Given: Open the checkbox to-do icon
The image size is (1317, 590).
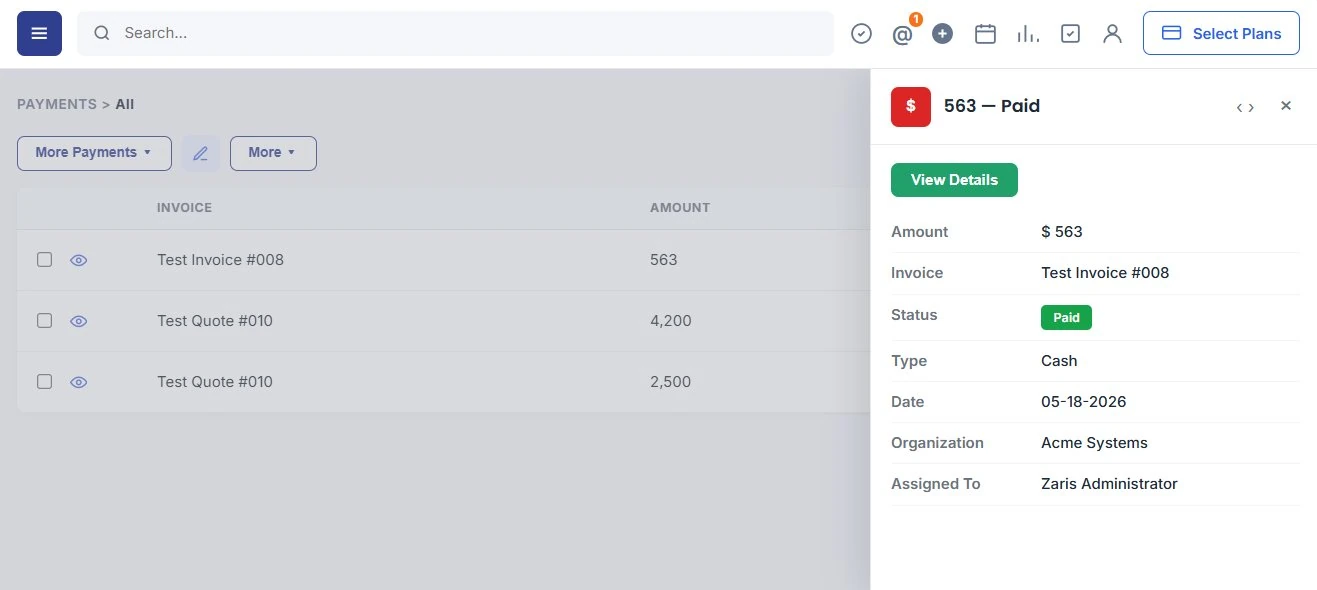Looking at the screenshot, I should [x=1070, y=34].
